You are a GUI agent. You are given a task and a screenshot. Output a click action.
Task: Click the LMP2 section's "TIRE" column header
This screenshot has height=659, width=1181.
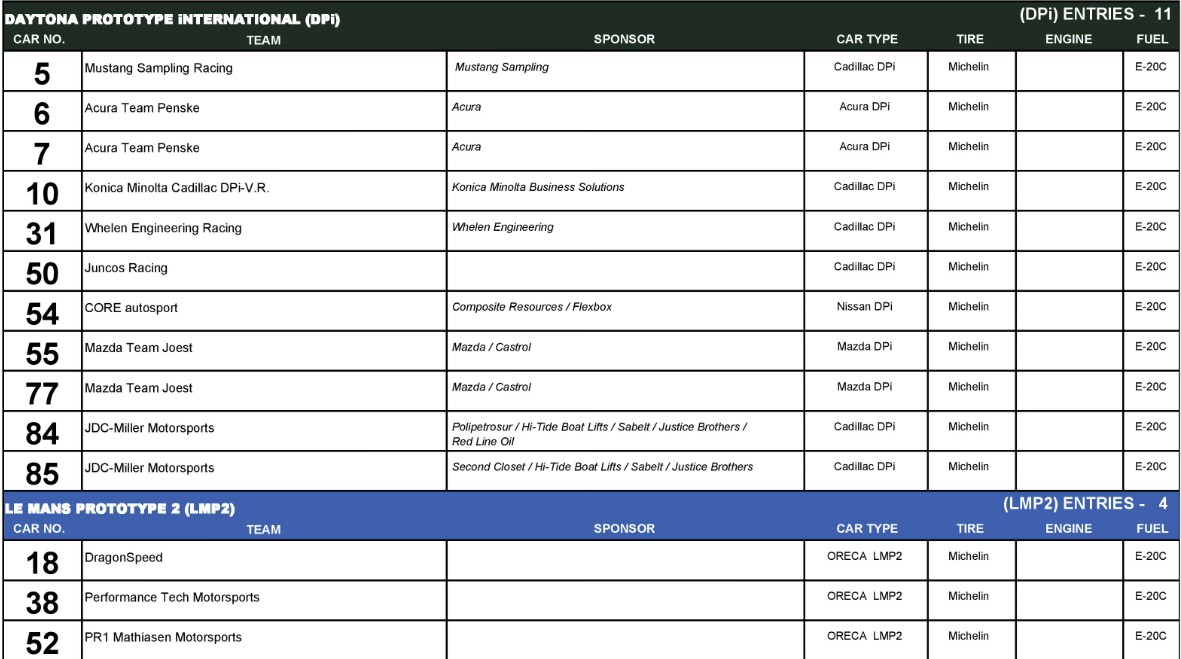[969, 529]
